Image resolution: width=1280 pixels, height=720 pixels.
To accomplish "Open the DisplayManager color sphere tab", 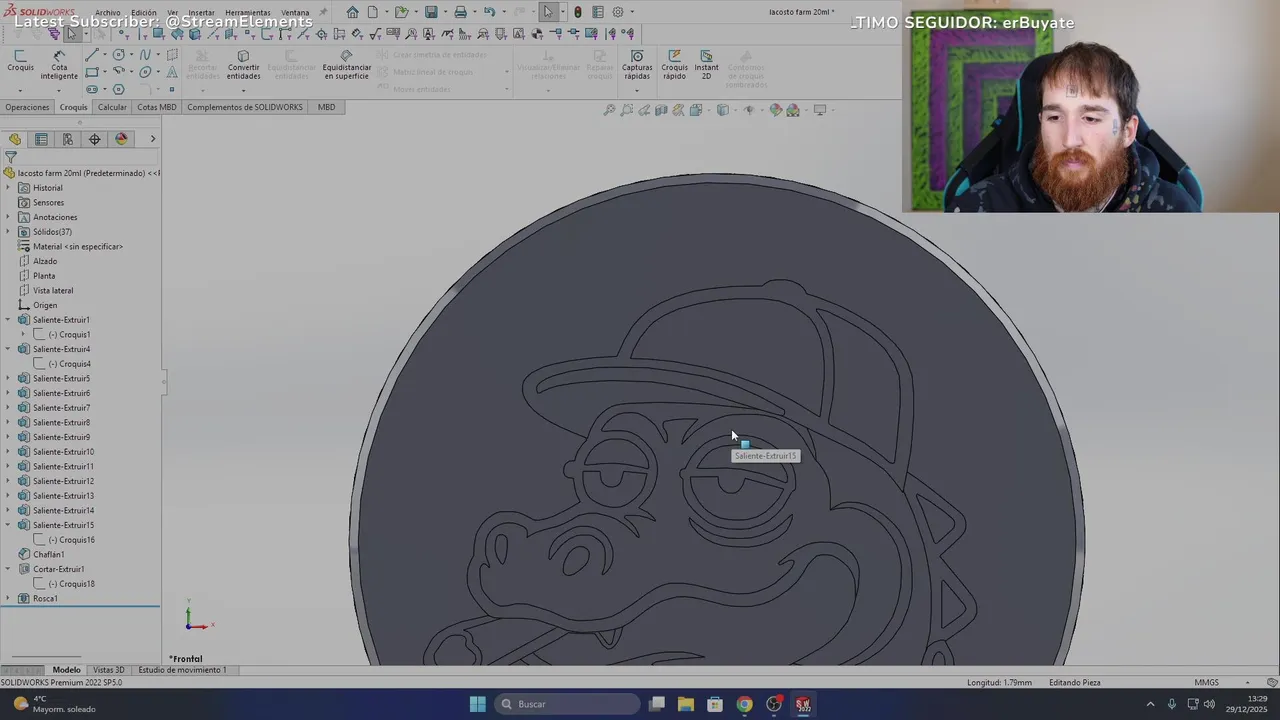I will 122,139.
